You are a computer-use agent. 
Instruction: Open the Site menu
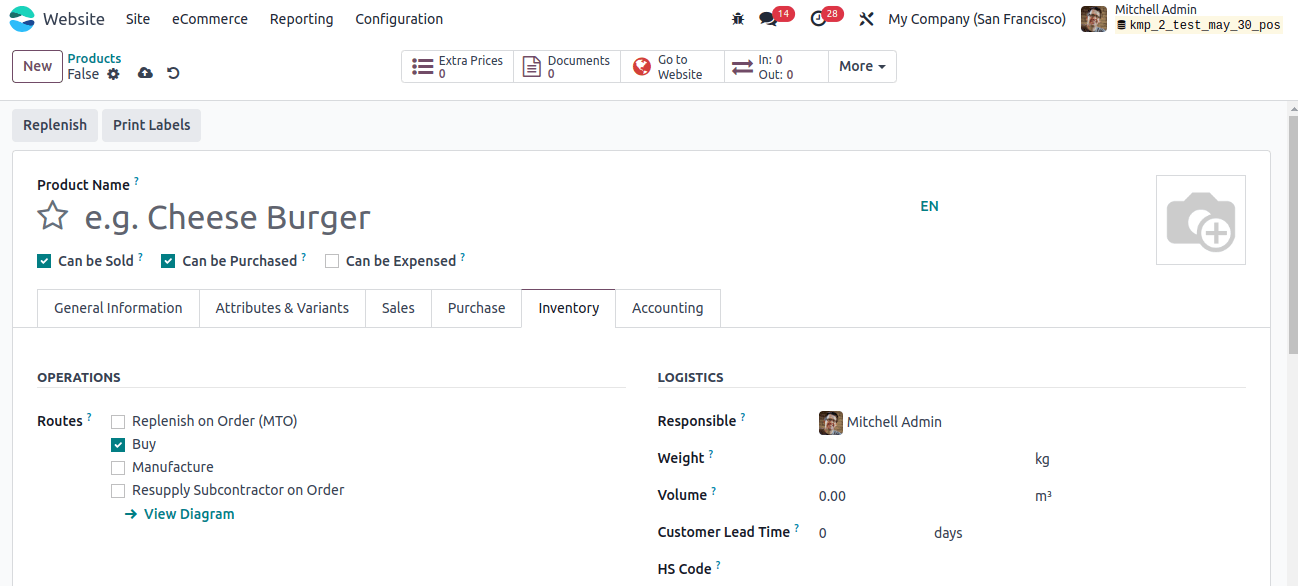point(138,19)
